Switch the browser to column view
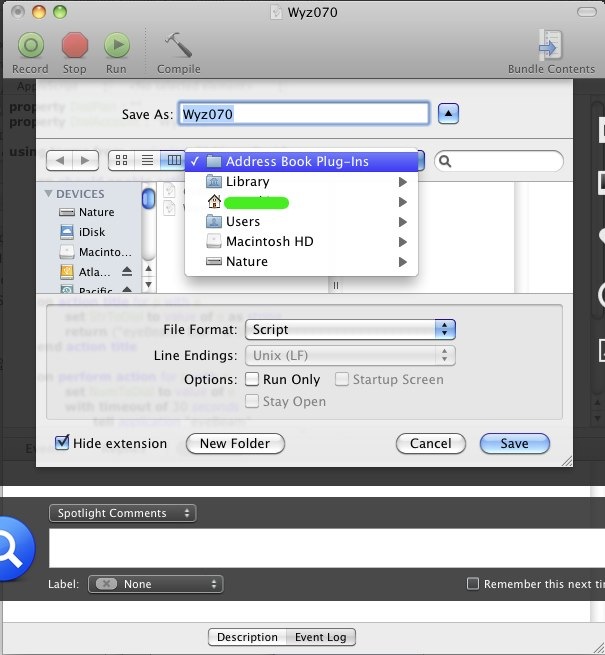The height and width of the screenshot is (655, 605). pyautogui.click(x=173, y=160)
